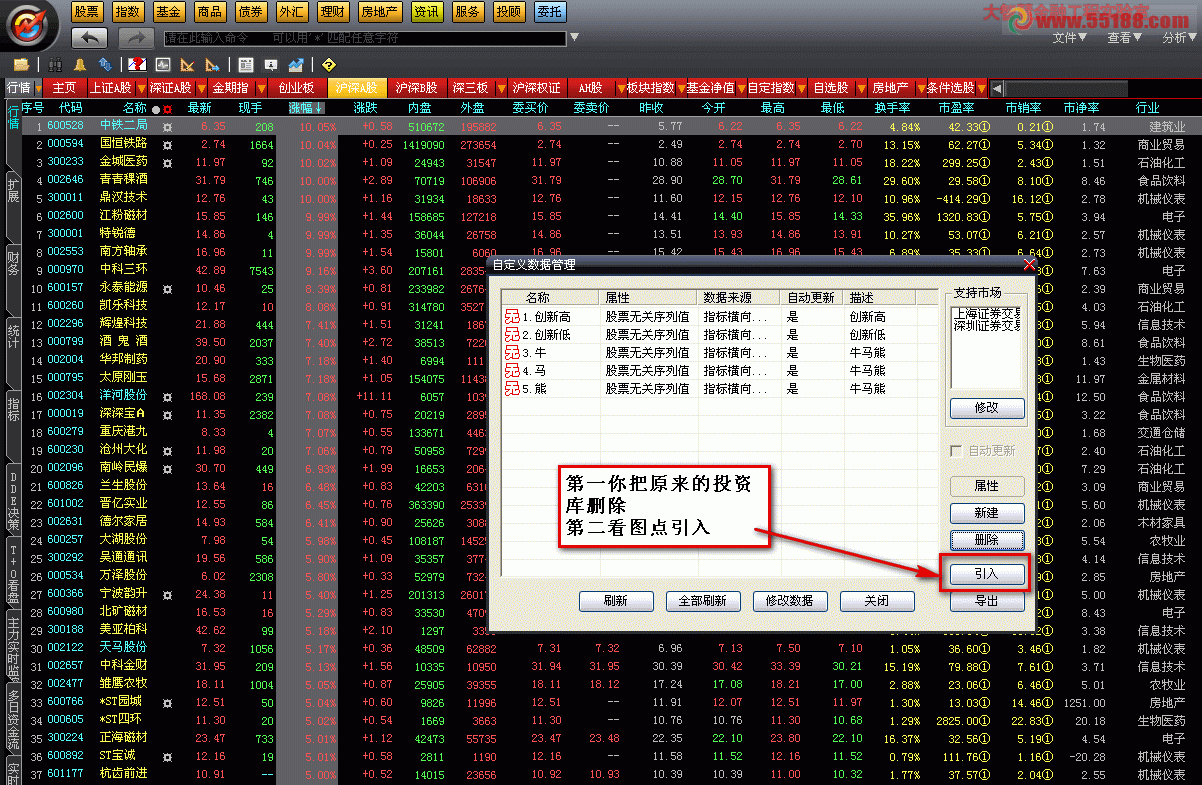Select the triangle ruler with arrow icon
Viewport: 1202px width, 785px height.
pyautogui.click(x=212, y=65)
